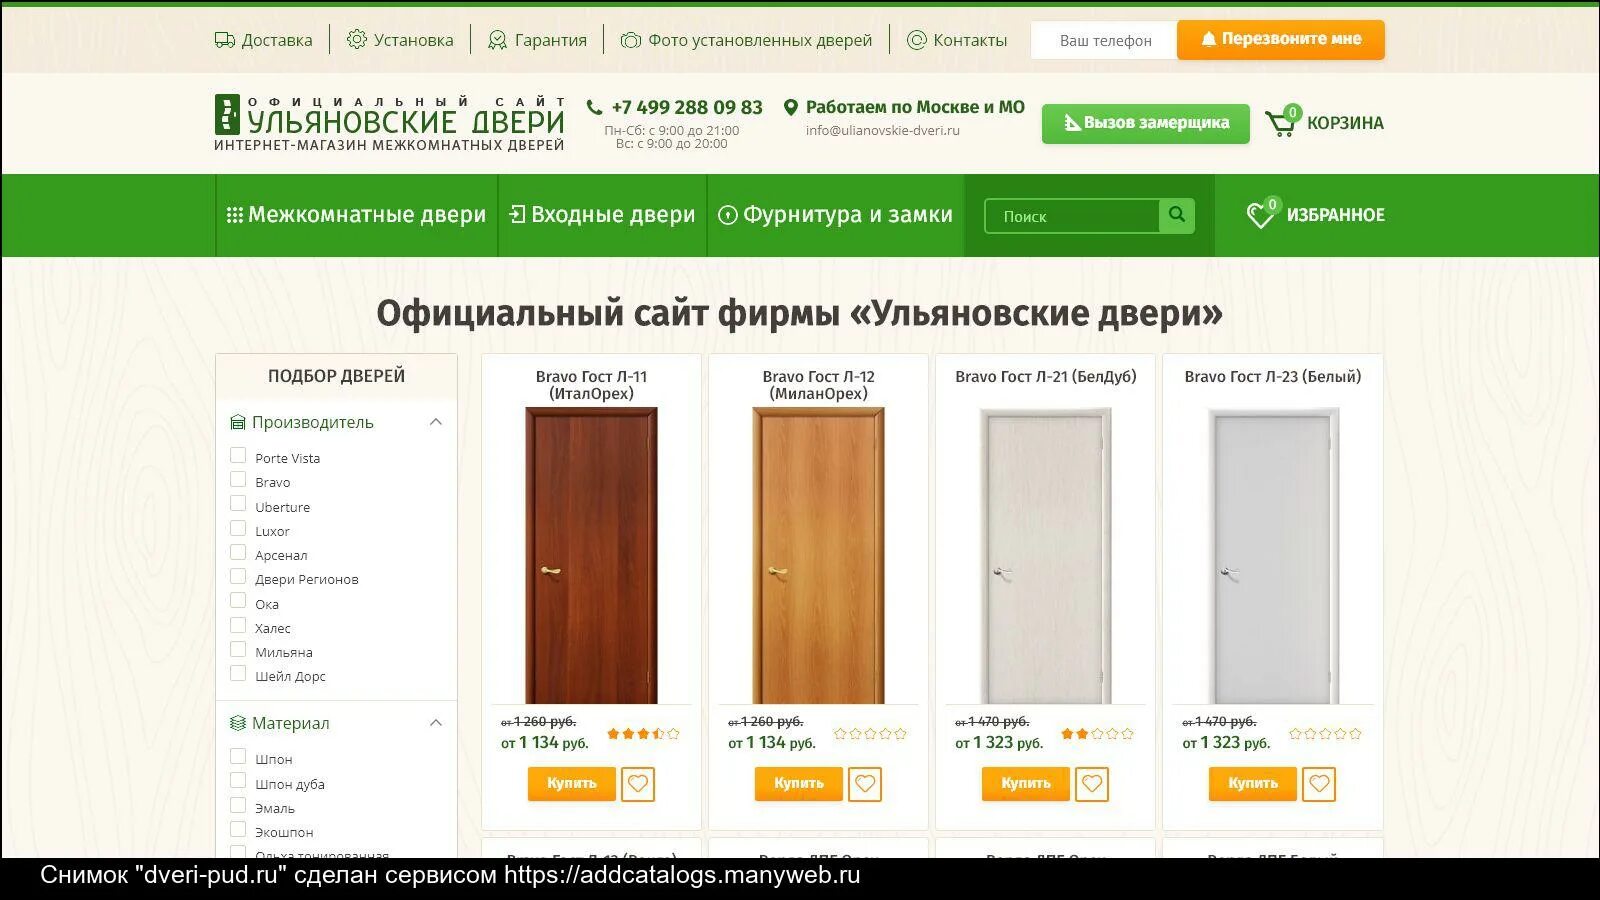Screen dimensions: 1600x900
Task: Add Bravo Гост Л-23 (Белый) to favorites heart
Action: (x=1319, y=784)
